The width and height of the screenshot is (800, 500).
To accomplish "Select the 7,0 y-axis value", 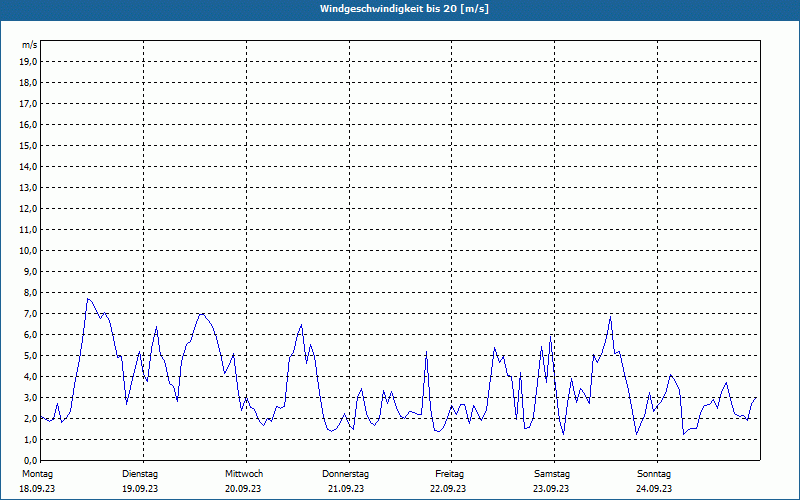I will [x=31, y=313].
